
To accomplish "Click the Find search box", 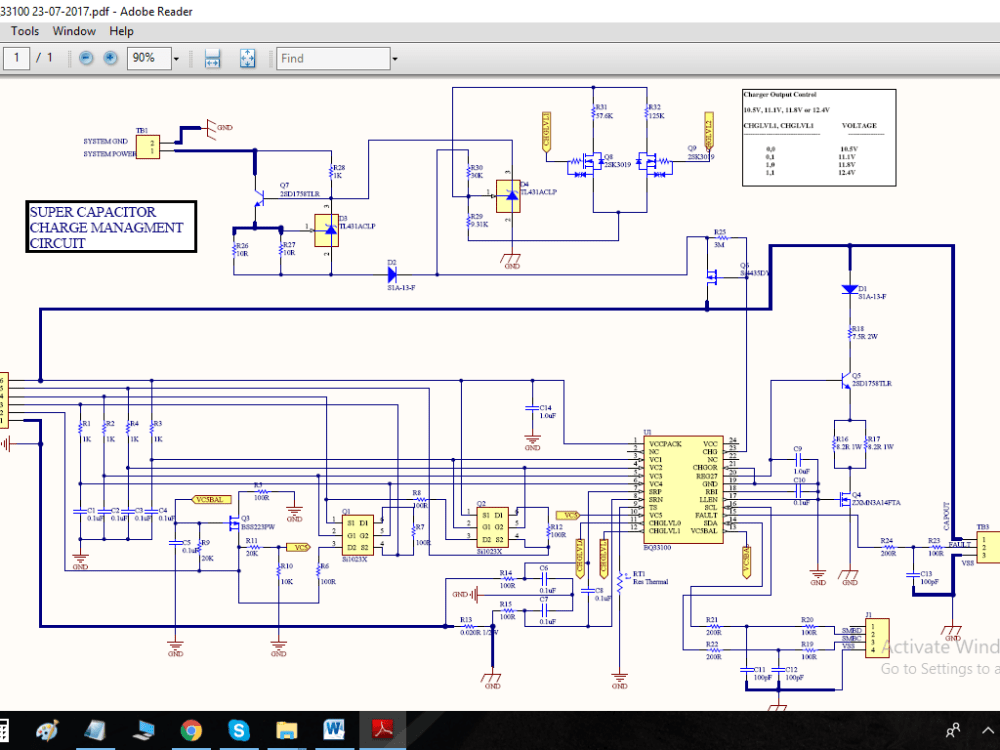I will [333, 58].
